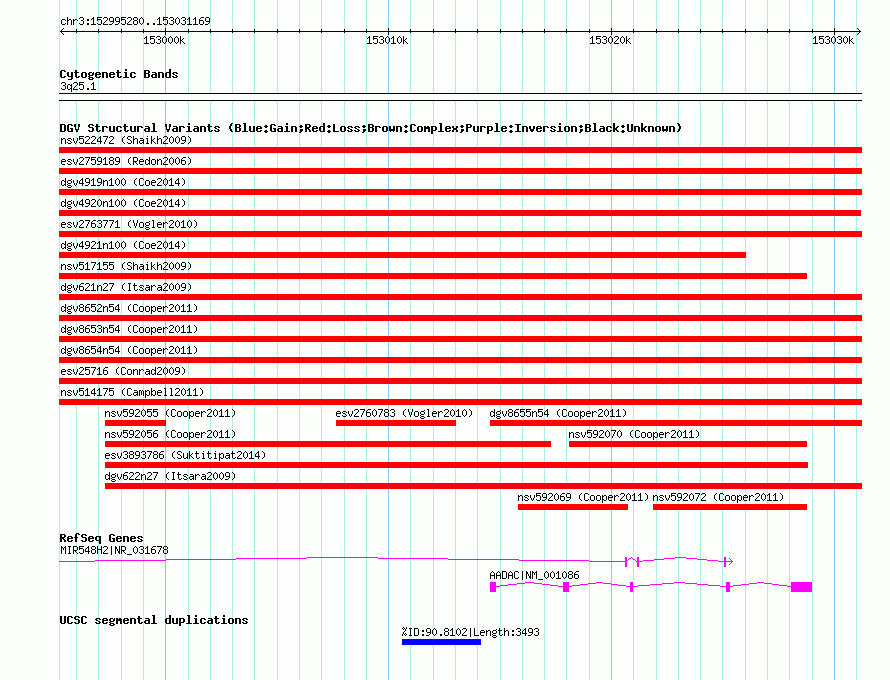Select the dgv8653n54 (Cooper2011) variant label

pyautogui.click(x=129, y=329)
